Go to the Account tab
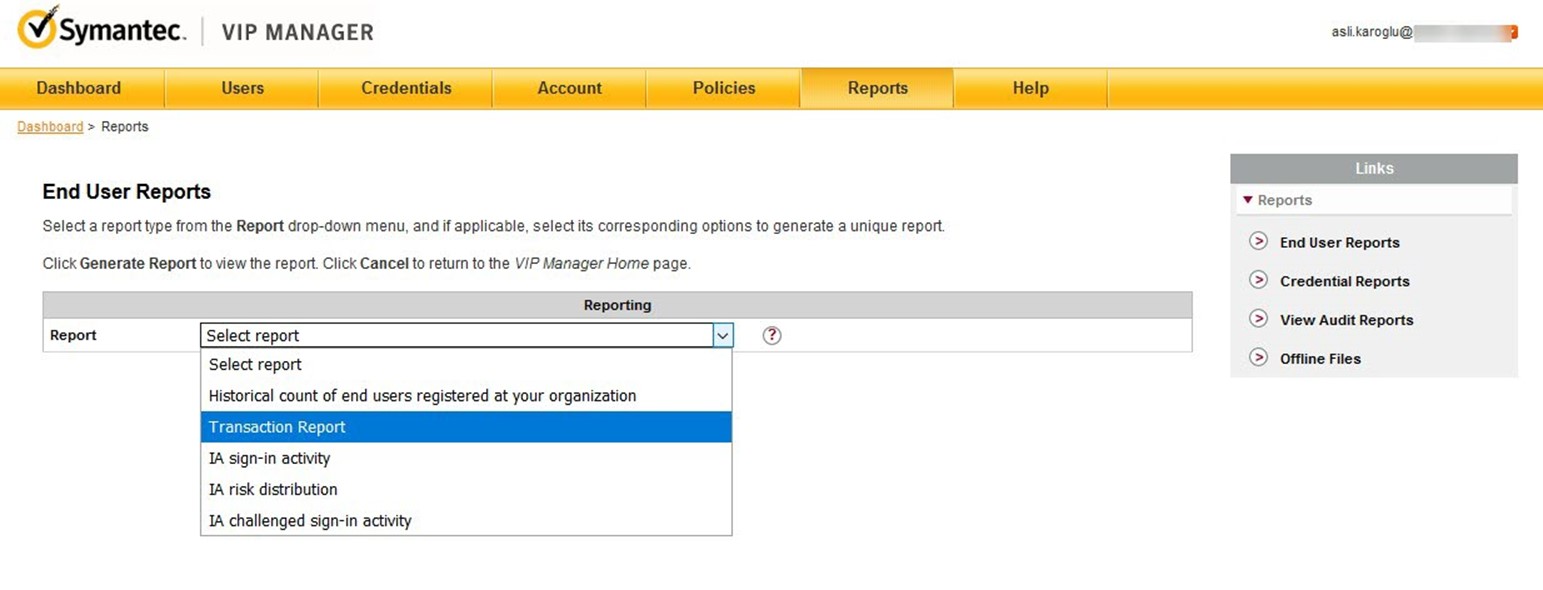This screenshot has height=590, width=1543. pos(569,88)
